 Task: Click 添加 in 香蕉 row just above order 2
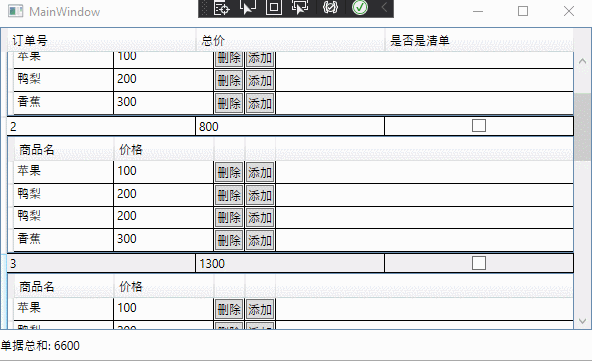pyautogui.click(x=260, y=103)
